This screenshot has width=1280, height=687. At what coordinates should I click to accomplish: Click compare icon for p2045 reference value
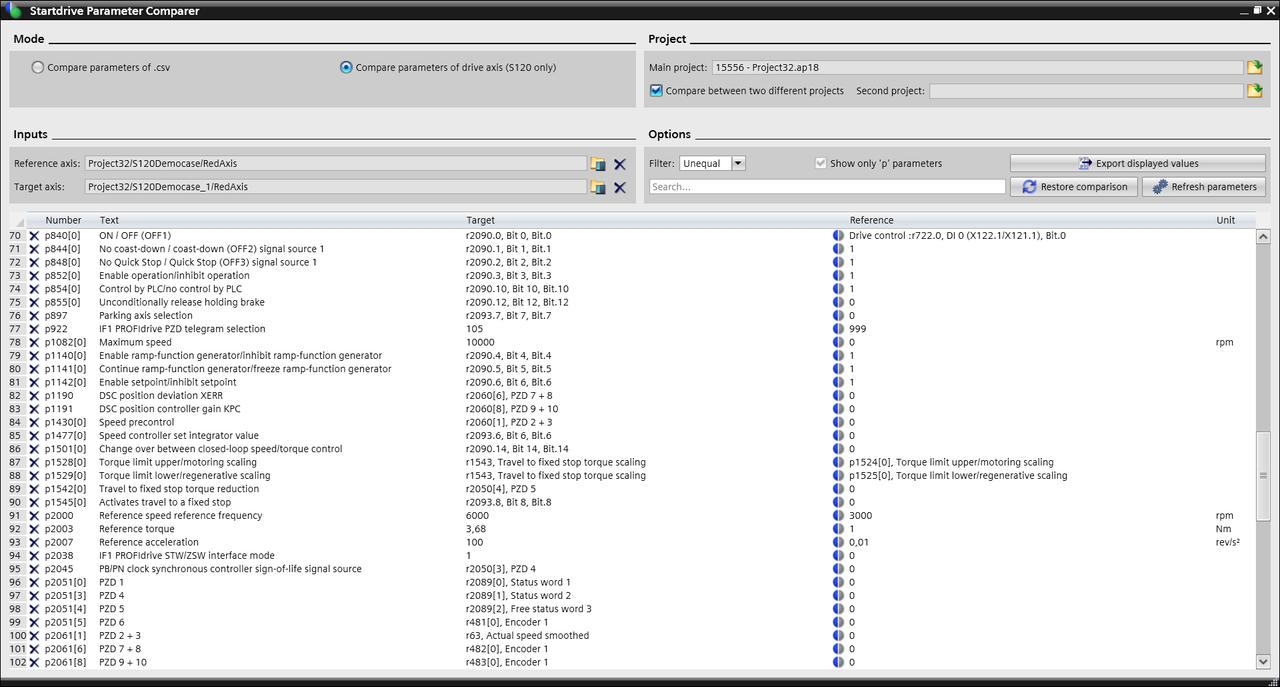coord(838,569)
